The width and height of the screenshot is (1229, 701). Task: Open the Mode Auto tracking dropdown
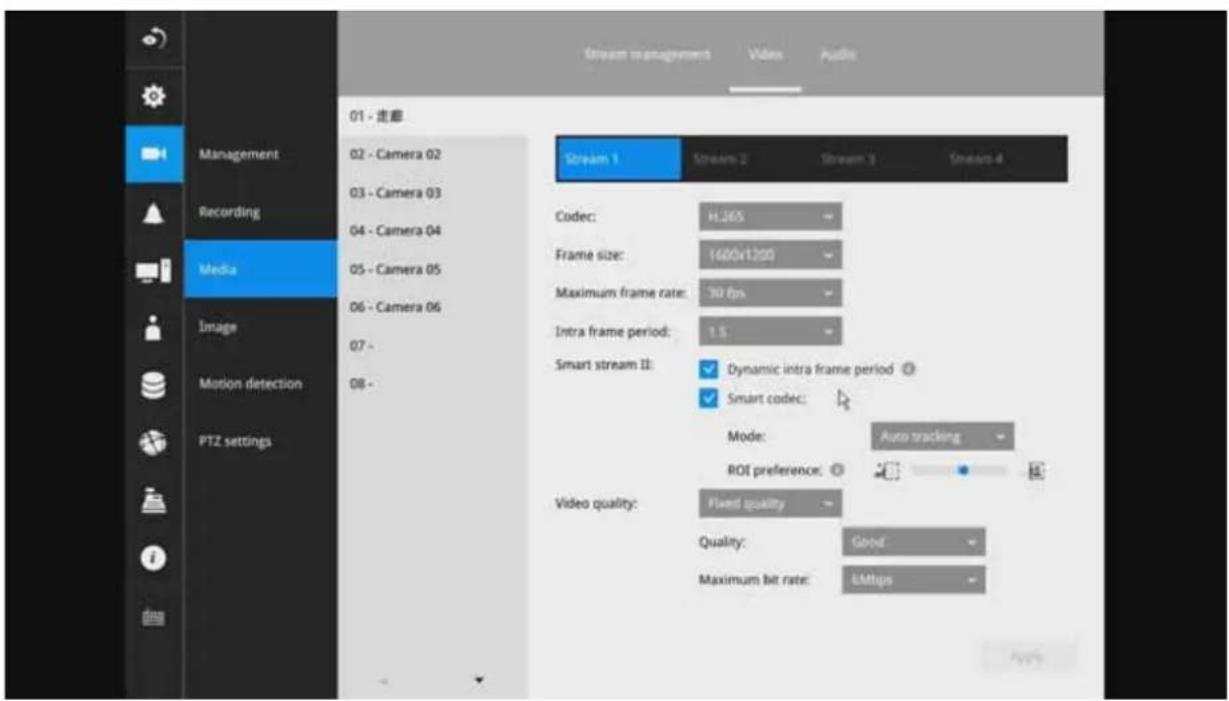coord(942,437)
